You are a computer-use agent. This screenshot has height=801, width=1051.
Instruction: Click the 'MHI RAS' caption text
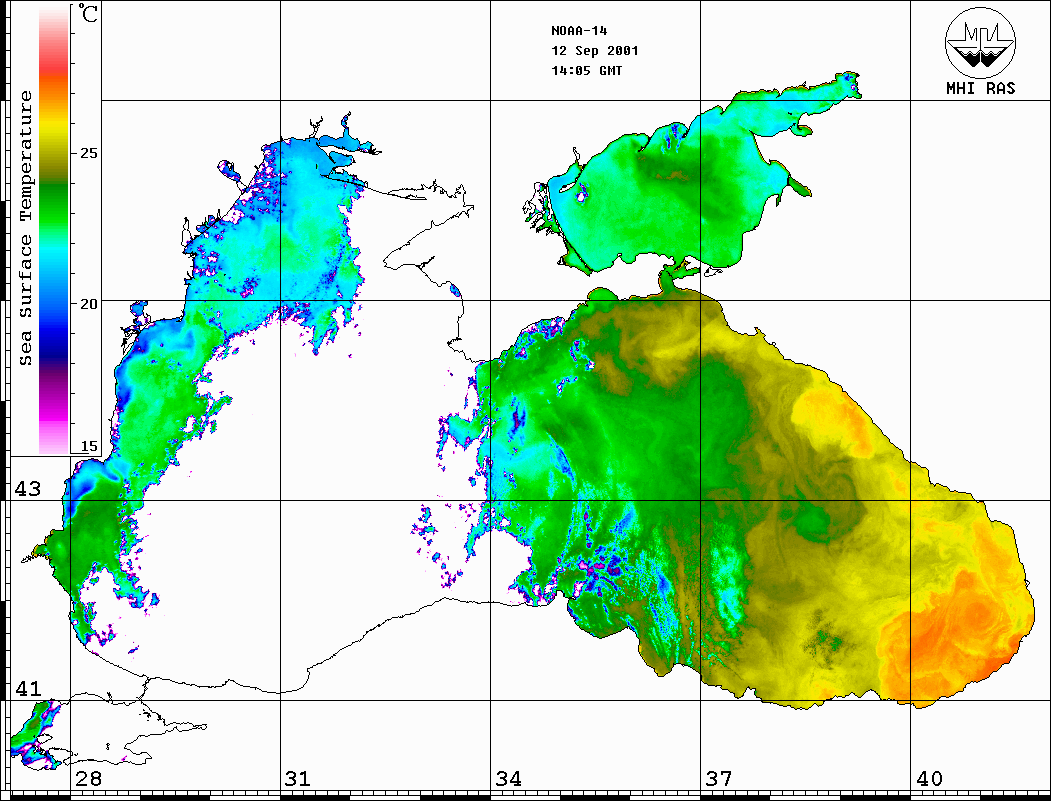click(980, 88)
